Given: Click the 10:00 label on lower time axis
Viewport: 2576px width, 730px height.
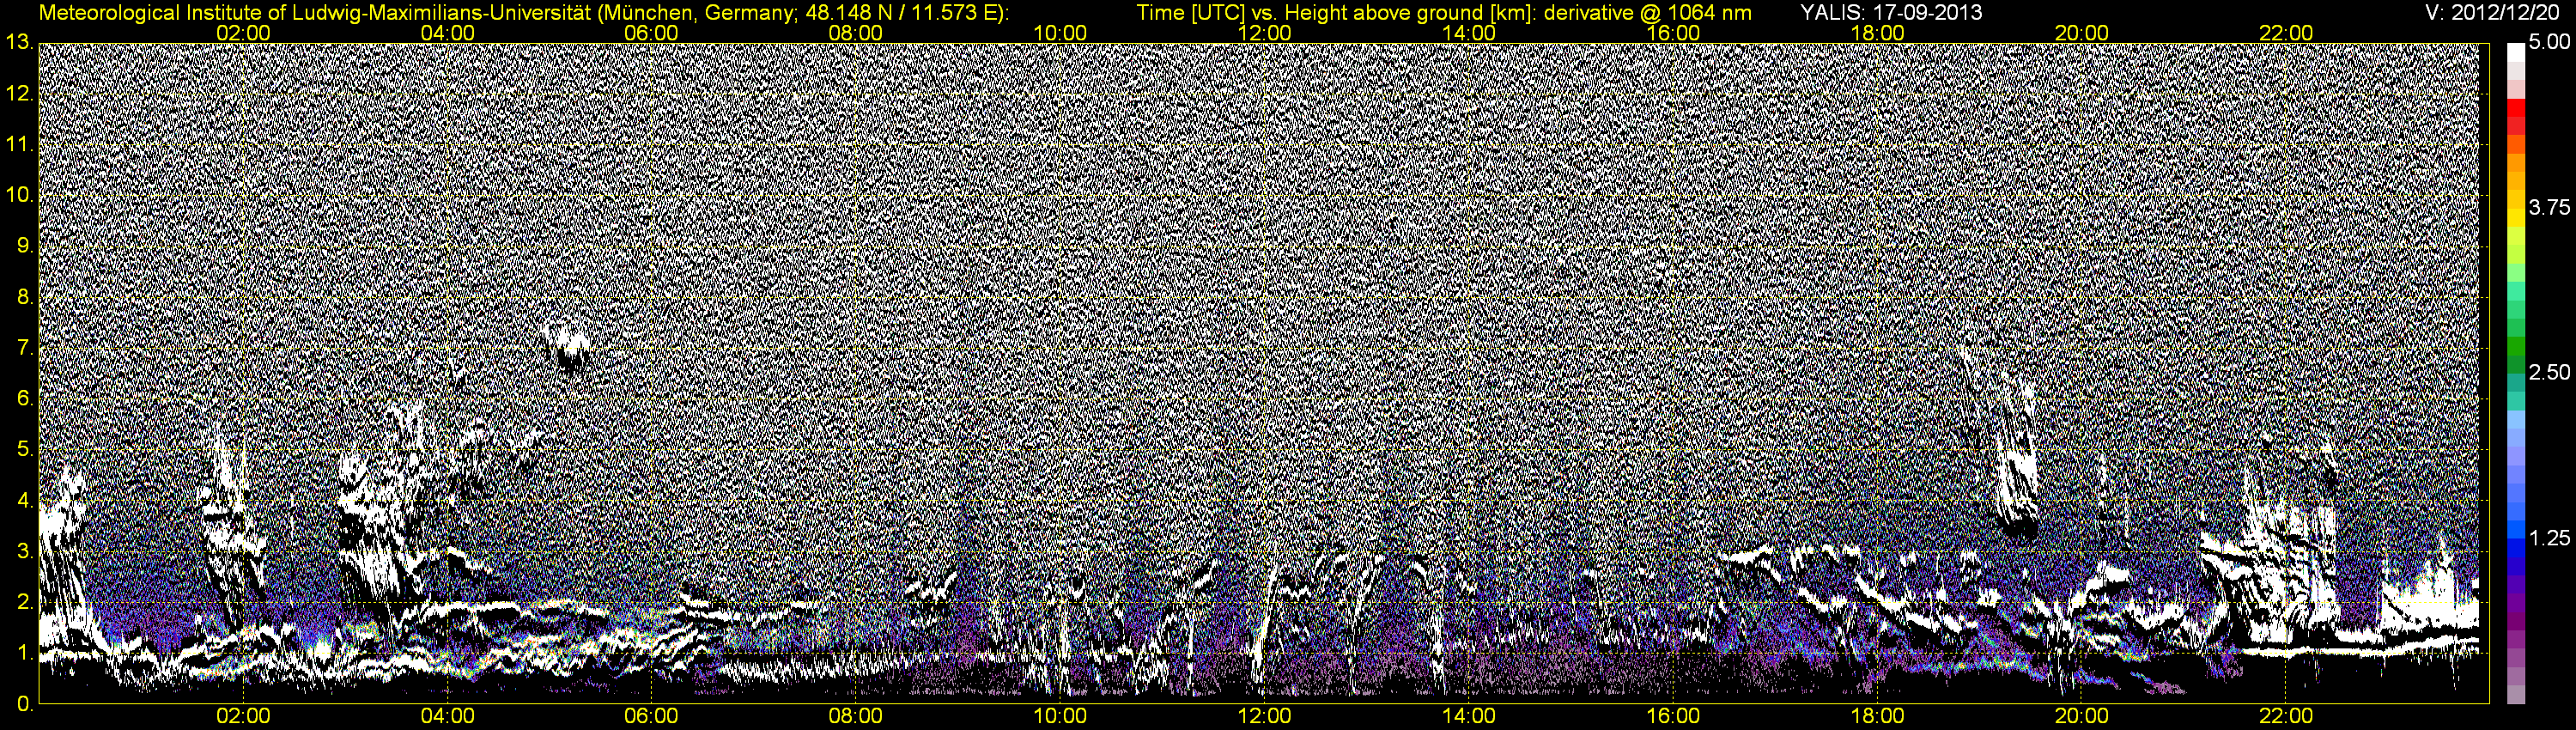Looking at the screenshot, I should click(1060, 716).
